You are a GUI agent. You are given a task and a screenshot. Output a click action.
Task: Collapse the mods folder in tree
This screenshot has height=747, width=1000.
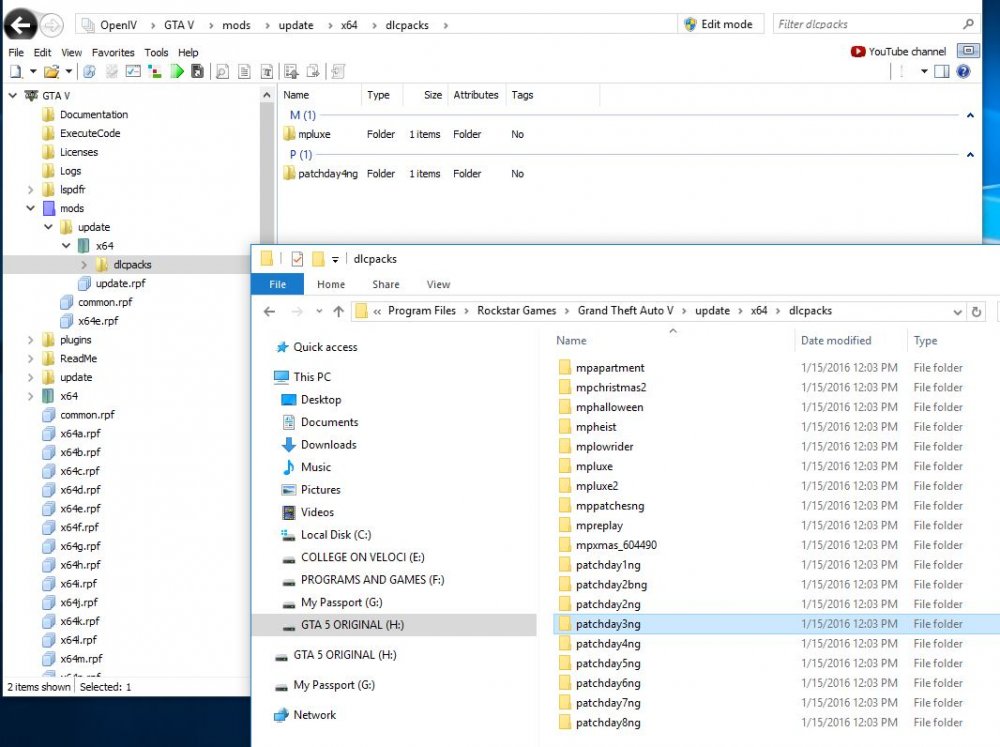30,208
